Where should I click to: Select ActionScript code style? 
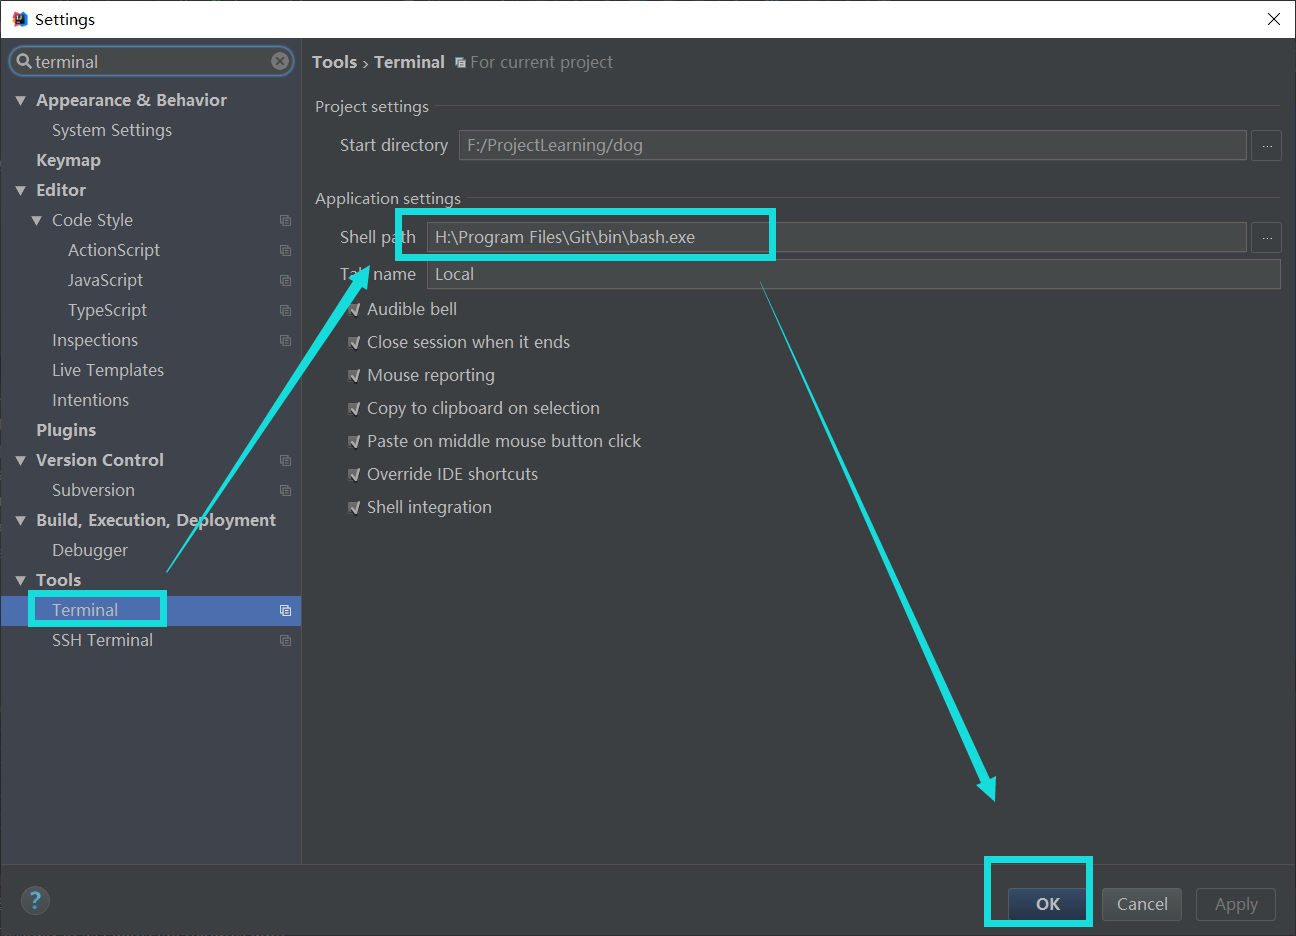114,250
